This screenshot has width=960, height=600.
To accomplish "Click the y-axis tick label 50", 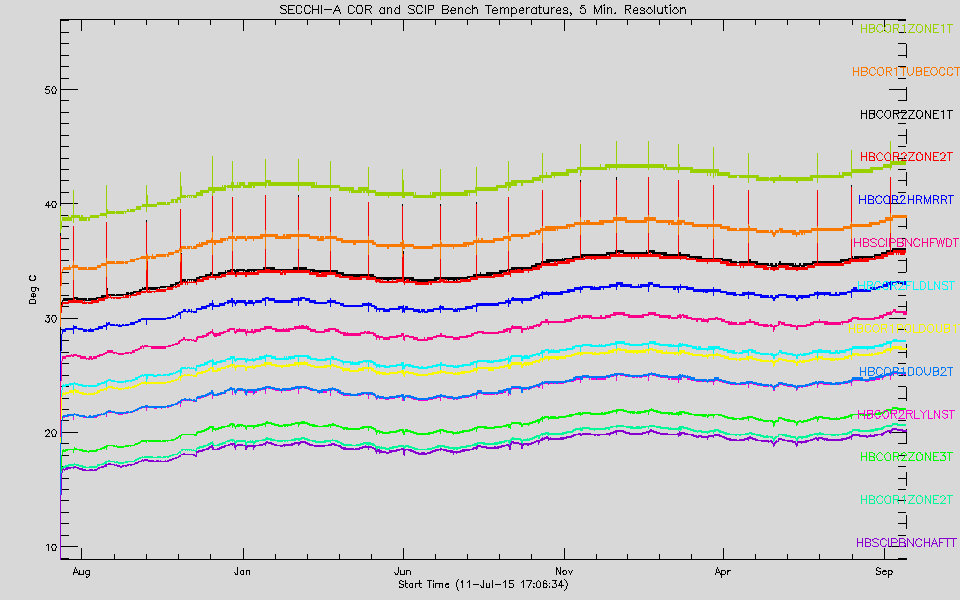I will pos(51,90).
